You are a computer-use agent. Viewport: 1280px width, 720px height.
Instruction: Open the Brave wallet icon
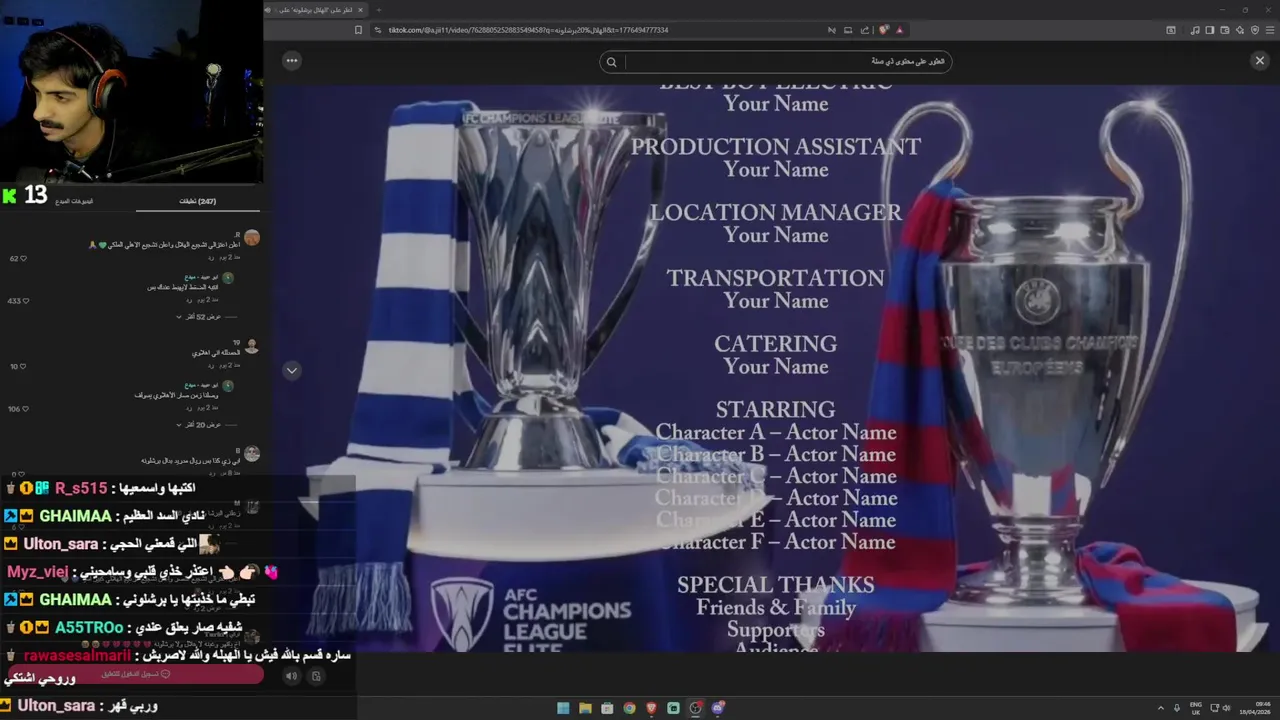coord(1225,30)
